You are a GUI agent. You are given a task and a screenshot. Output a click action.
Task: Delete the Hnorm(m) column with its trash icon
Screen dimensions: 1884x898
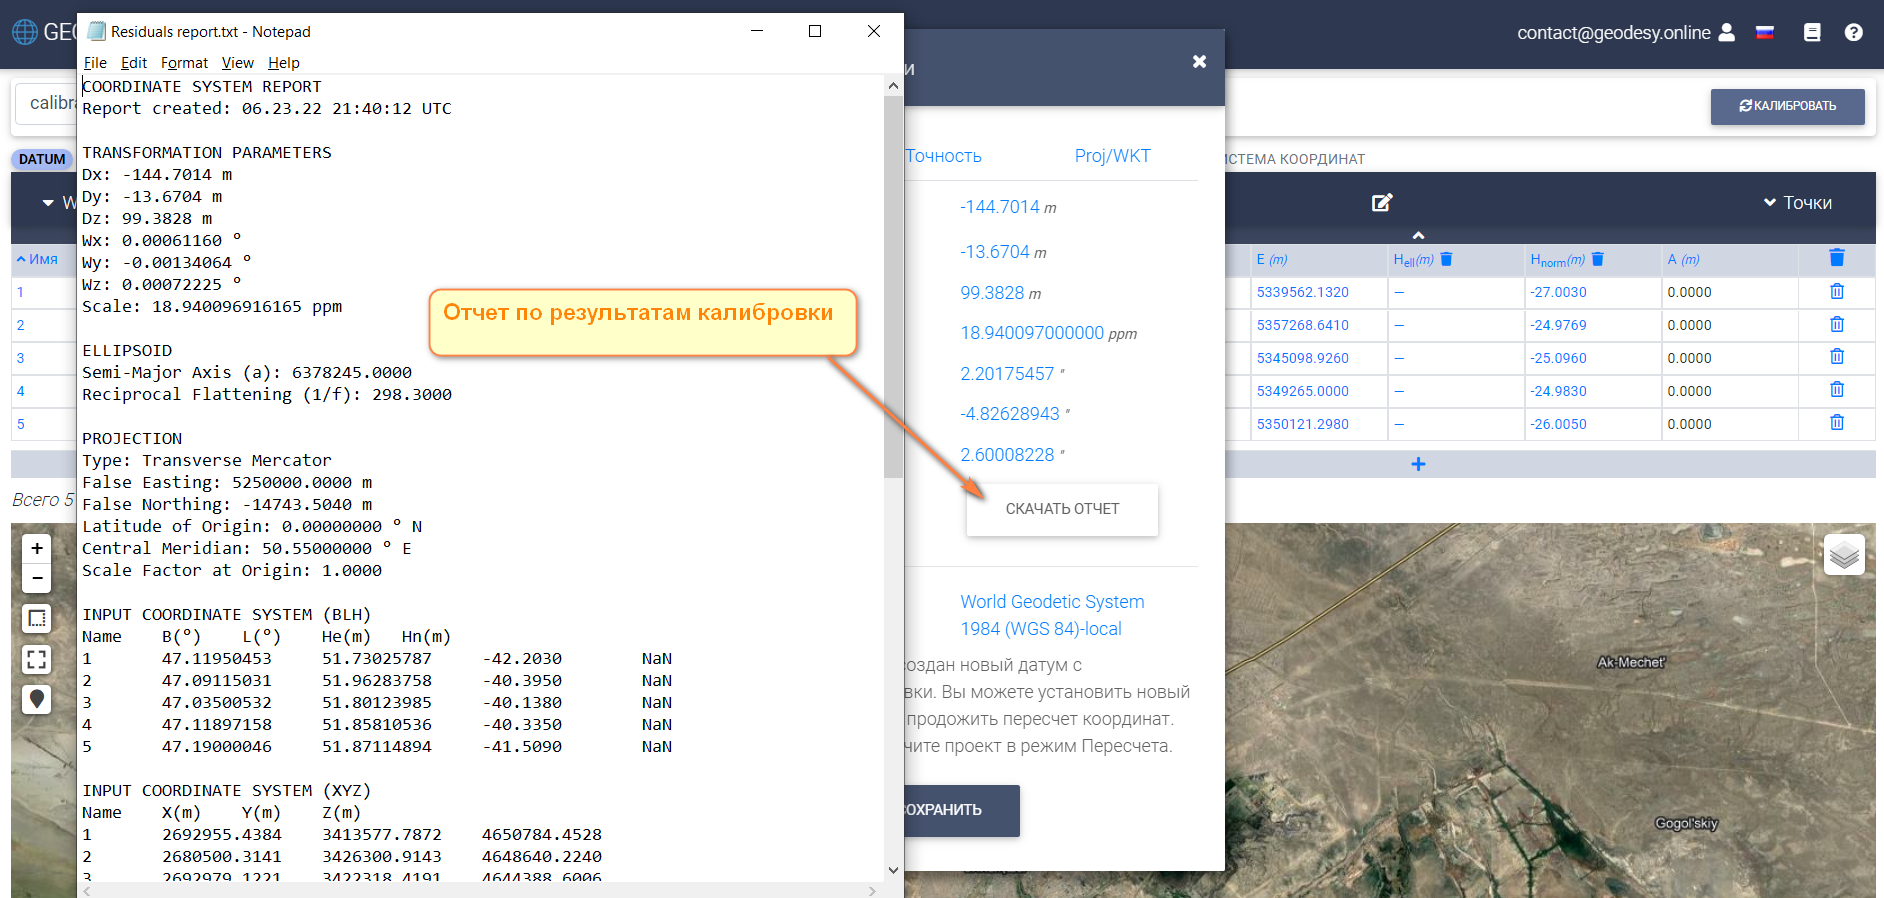click(x=1597, y=259)
